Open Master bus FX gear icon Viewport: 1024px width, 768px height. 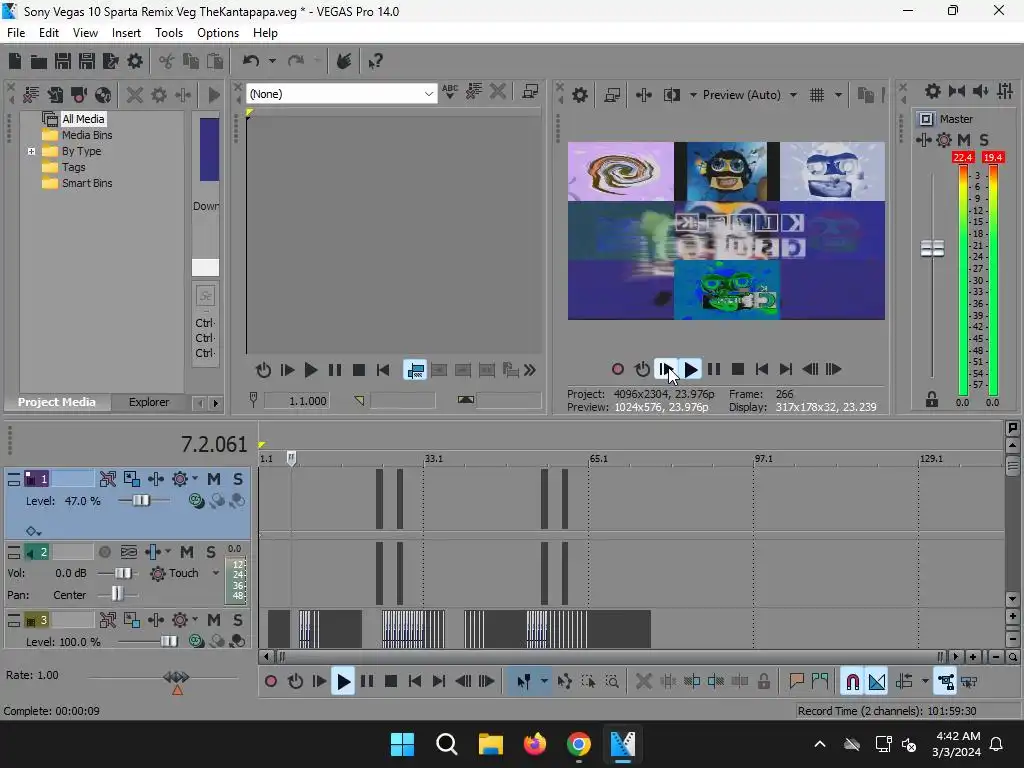[944, 140]
